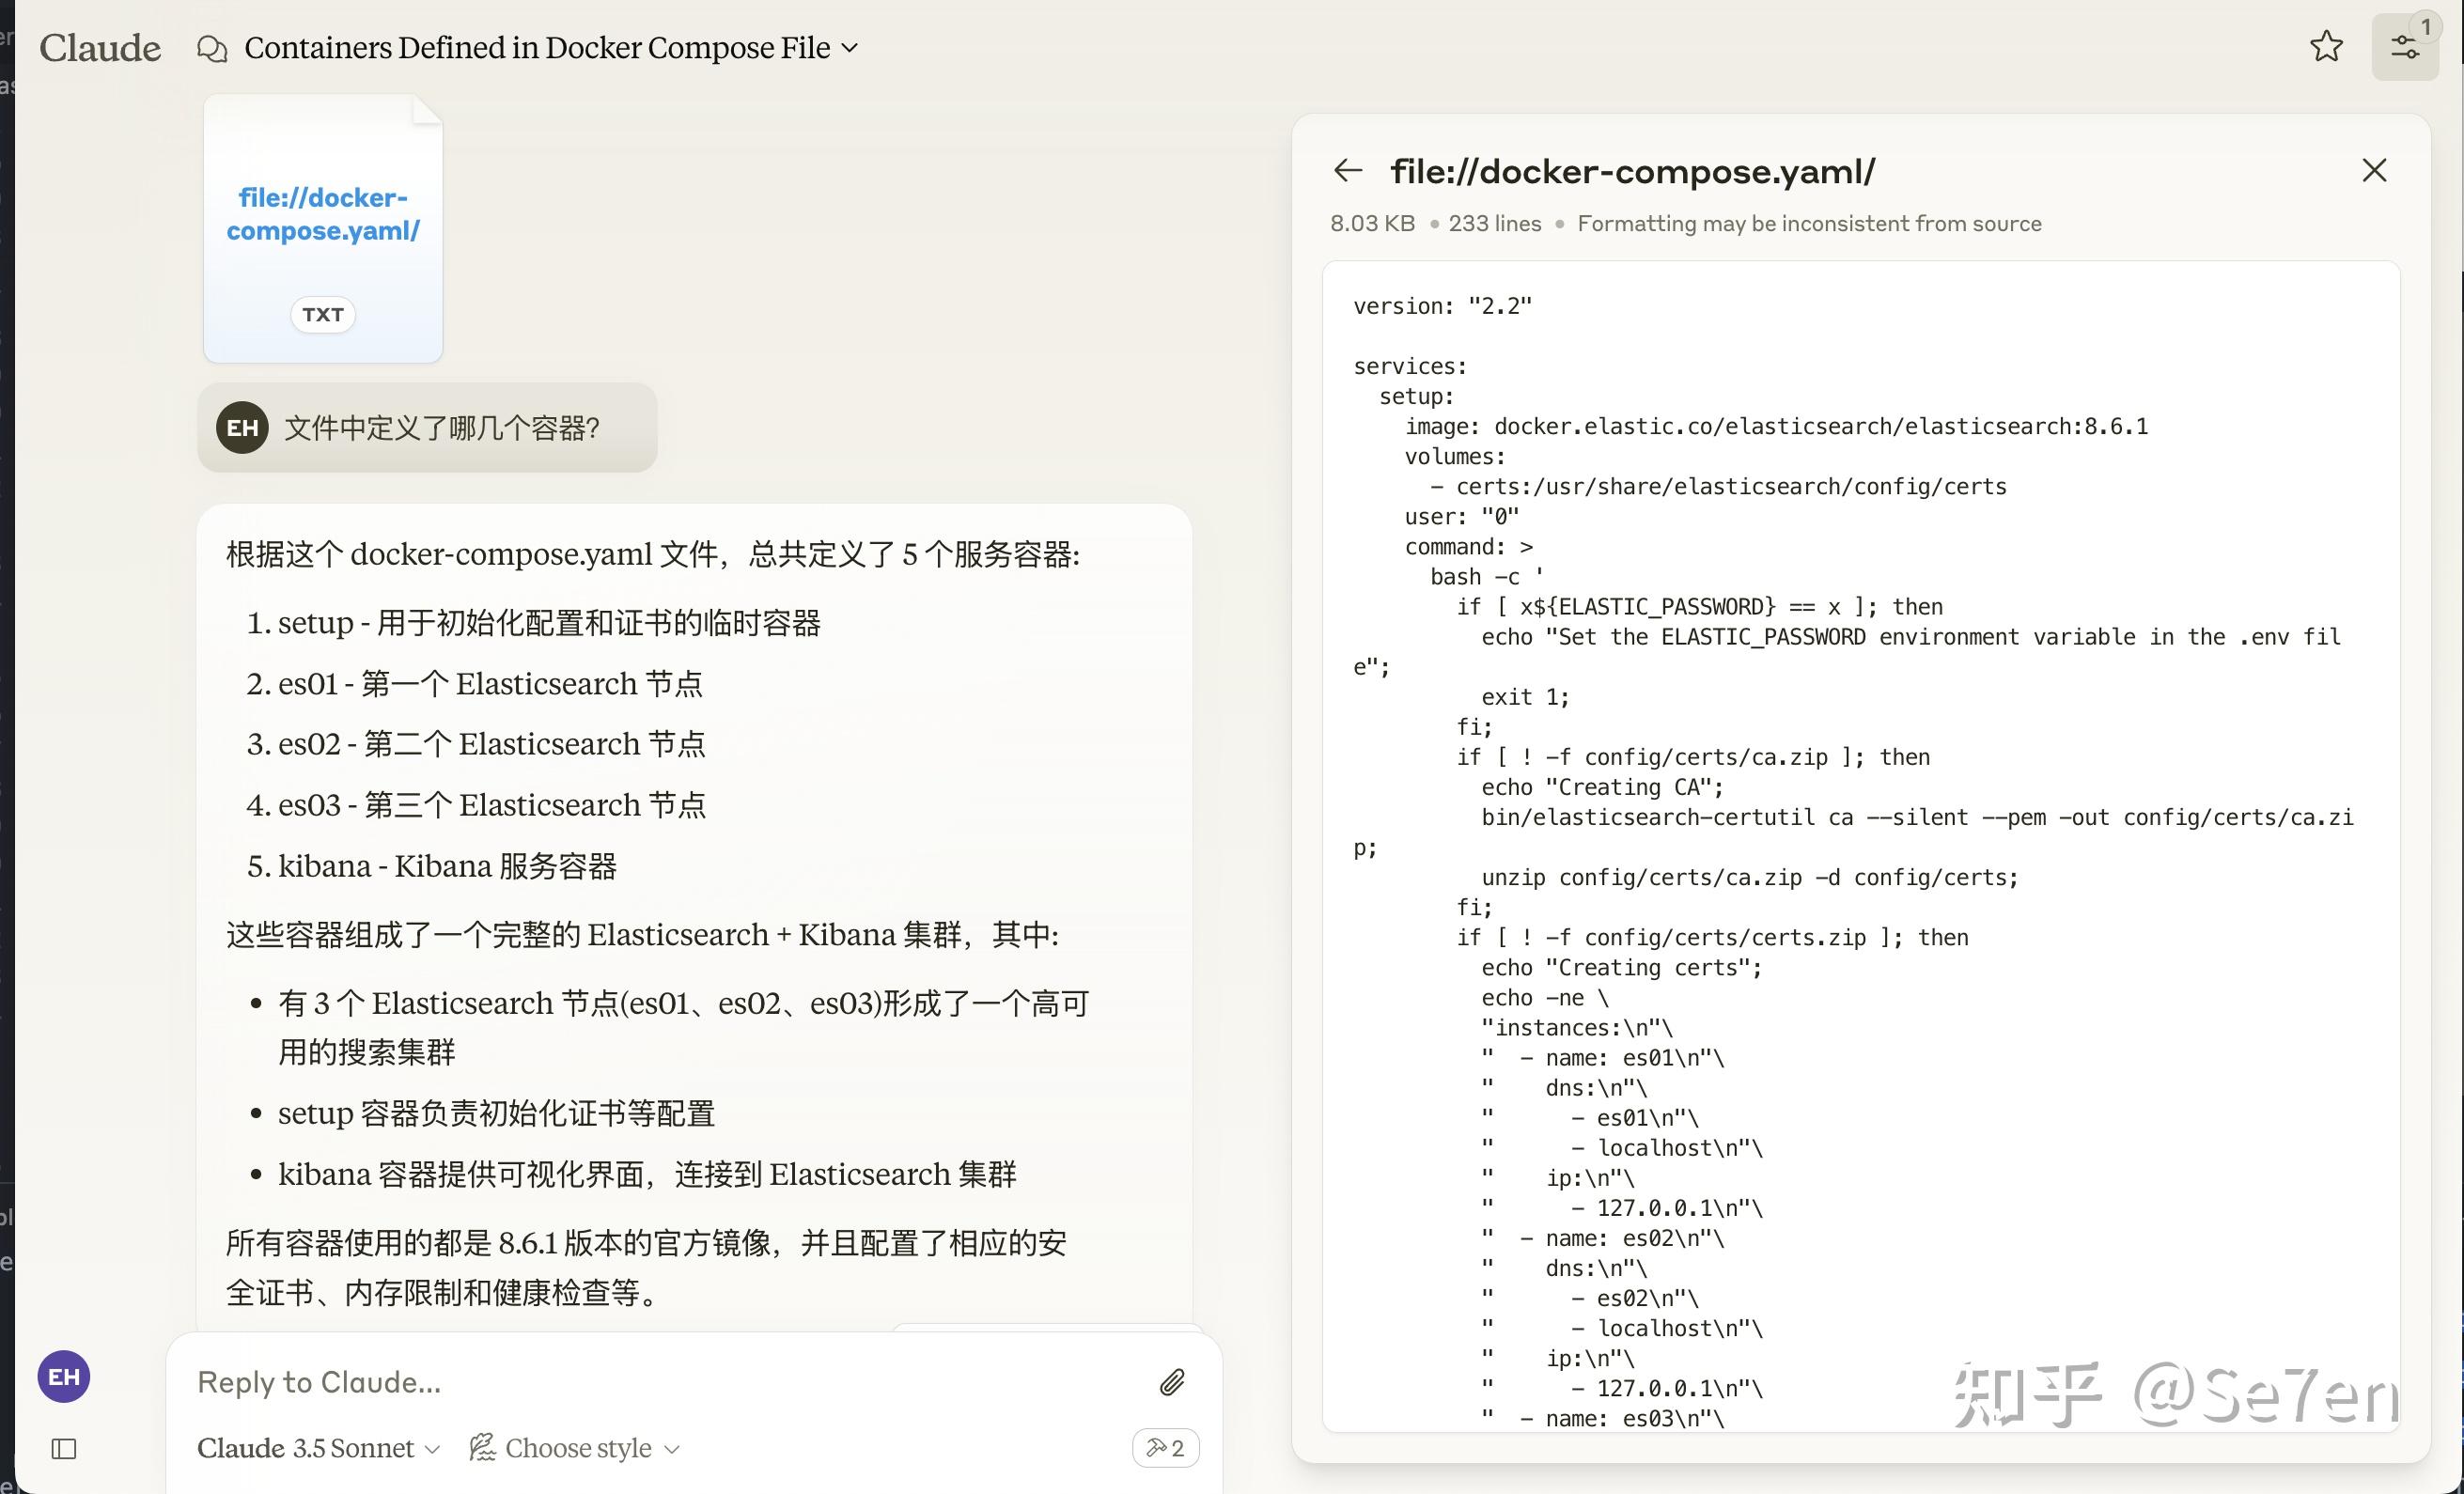Click the quill style icon next to Choose style
Image resolution: width=2464 pixels, height=1494 pixels.
(483, 1447)
